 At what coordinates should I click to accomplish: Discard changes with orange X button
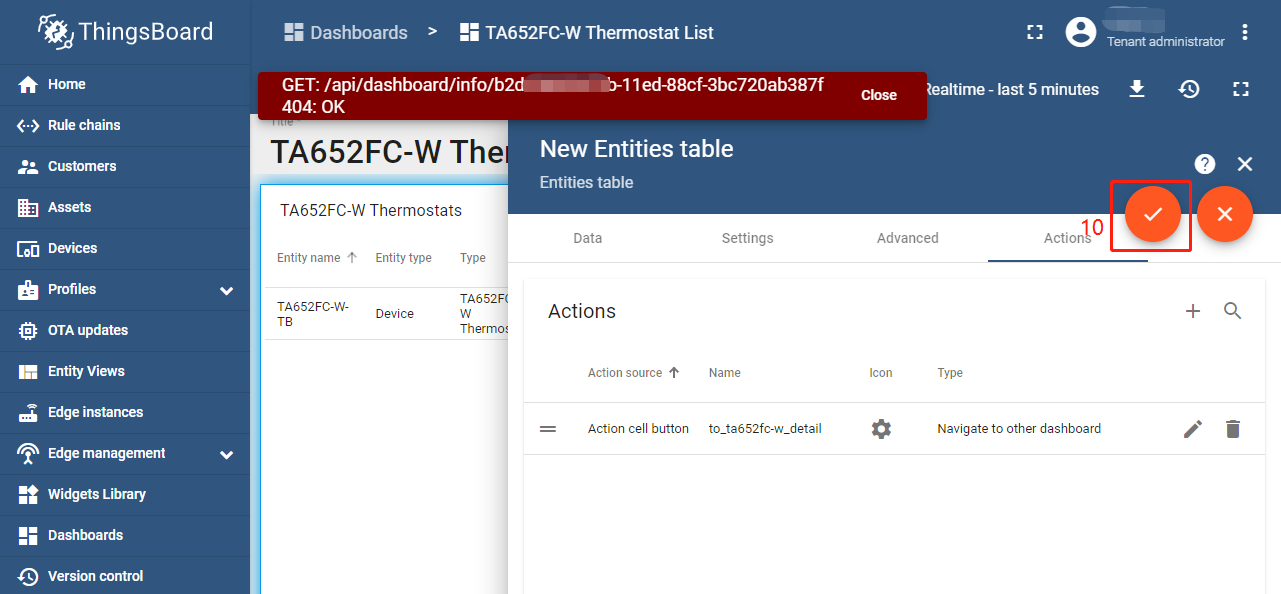(x=1225, y=214)
